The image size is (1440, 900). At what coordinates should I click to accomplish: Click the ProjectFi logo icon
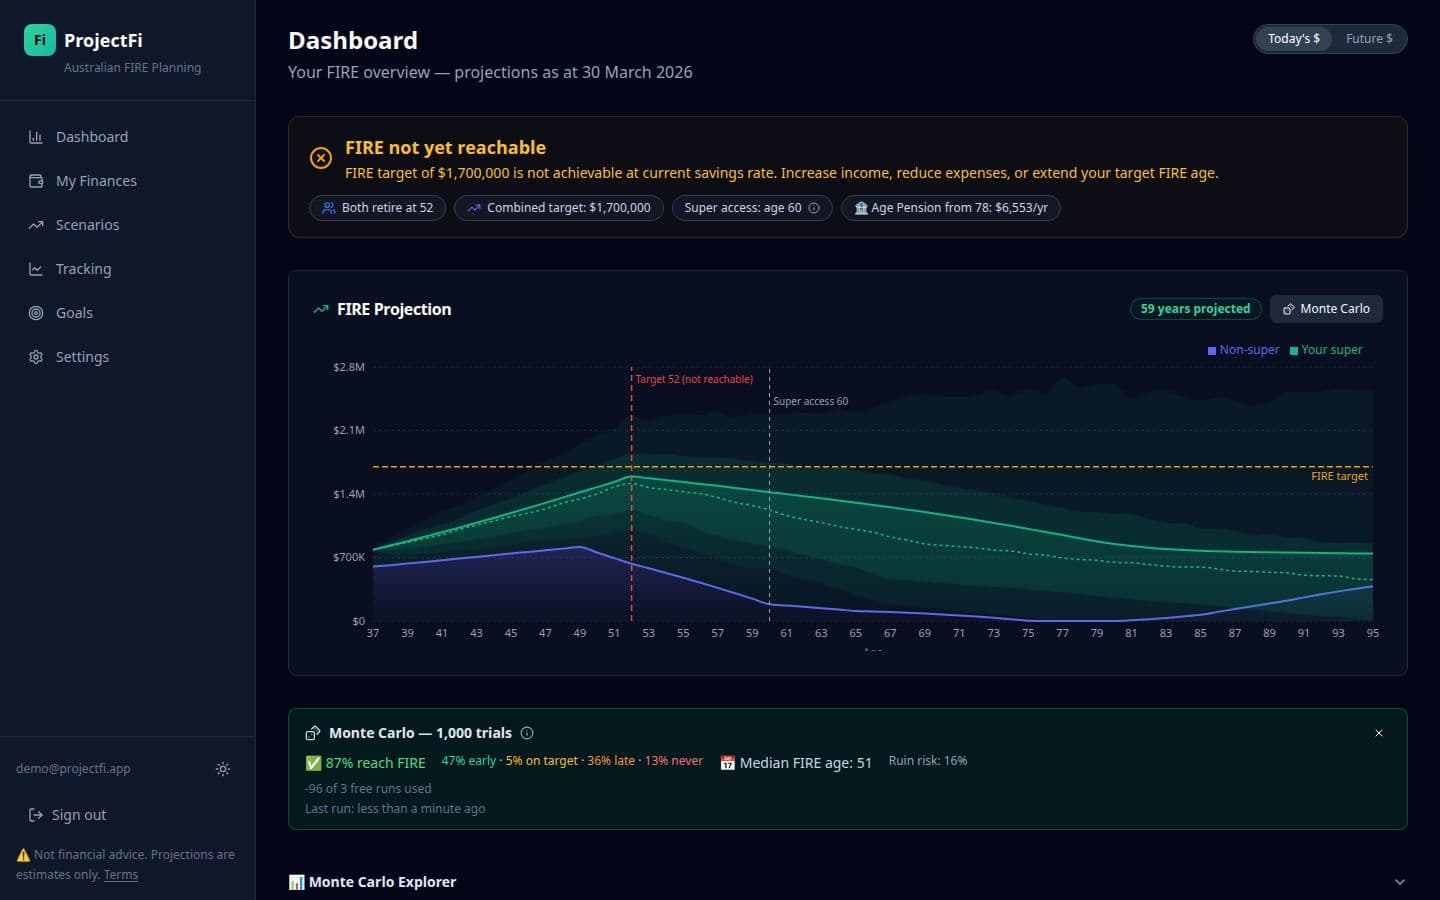coord(39,39)
